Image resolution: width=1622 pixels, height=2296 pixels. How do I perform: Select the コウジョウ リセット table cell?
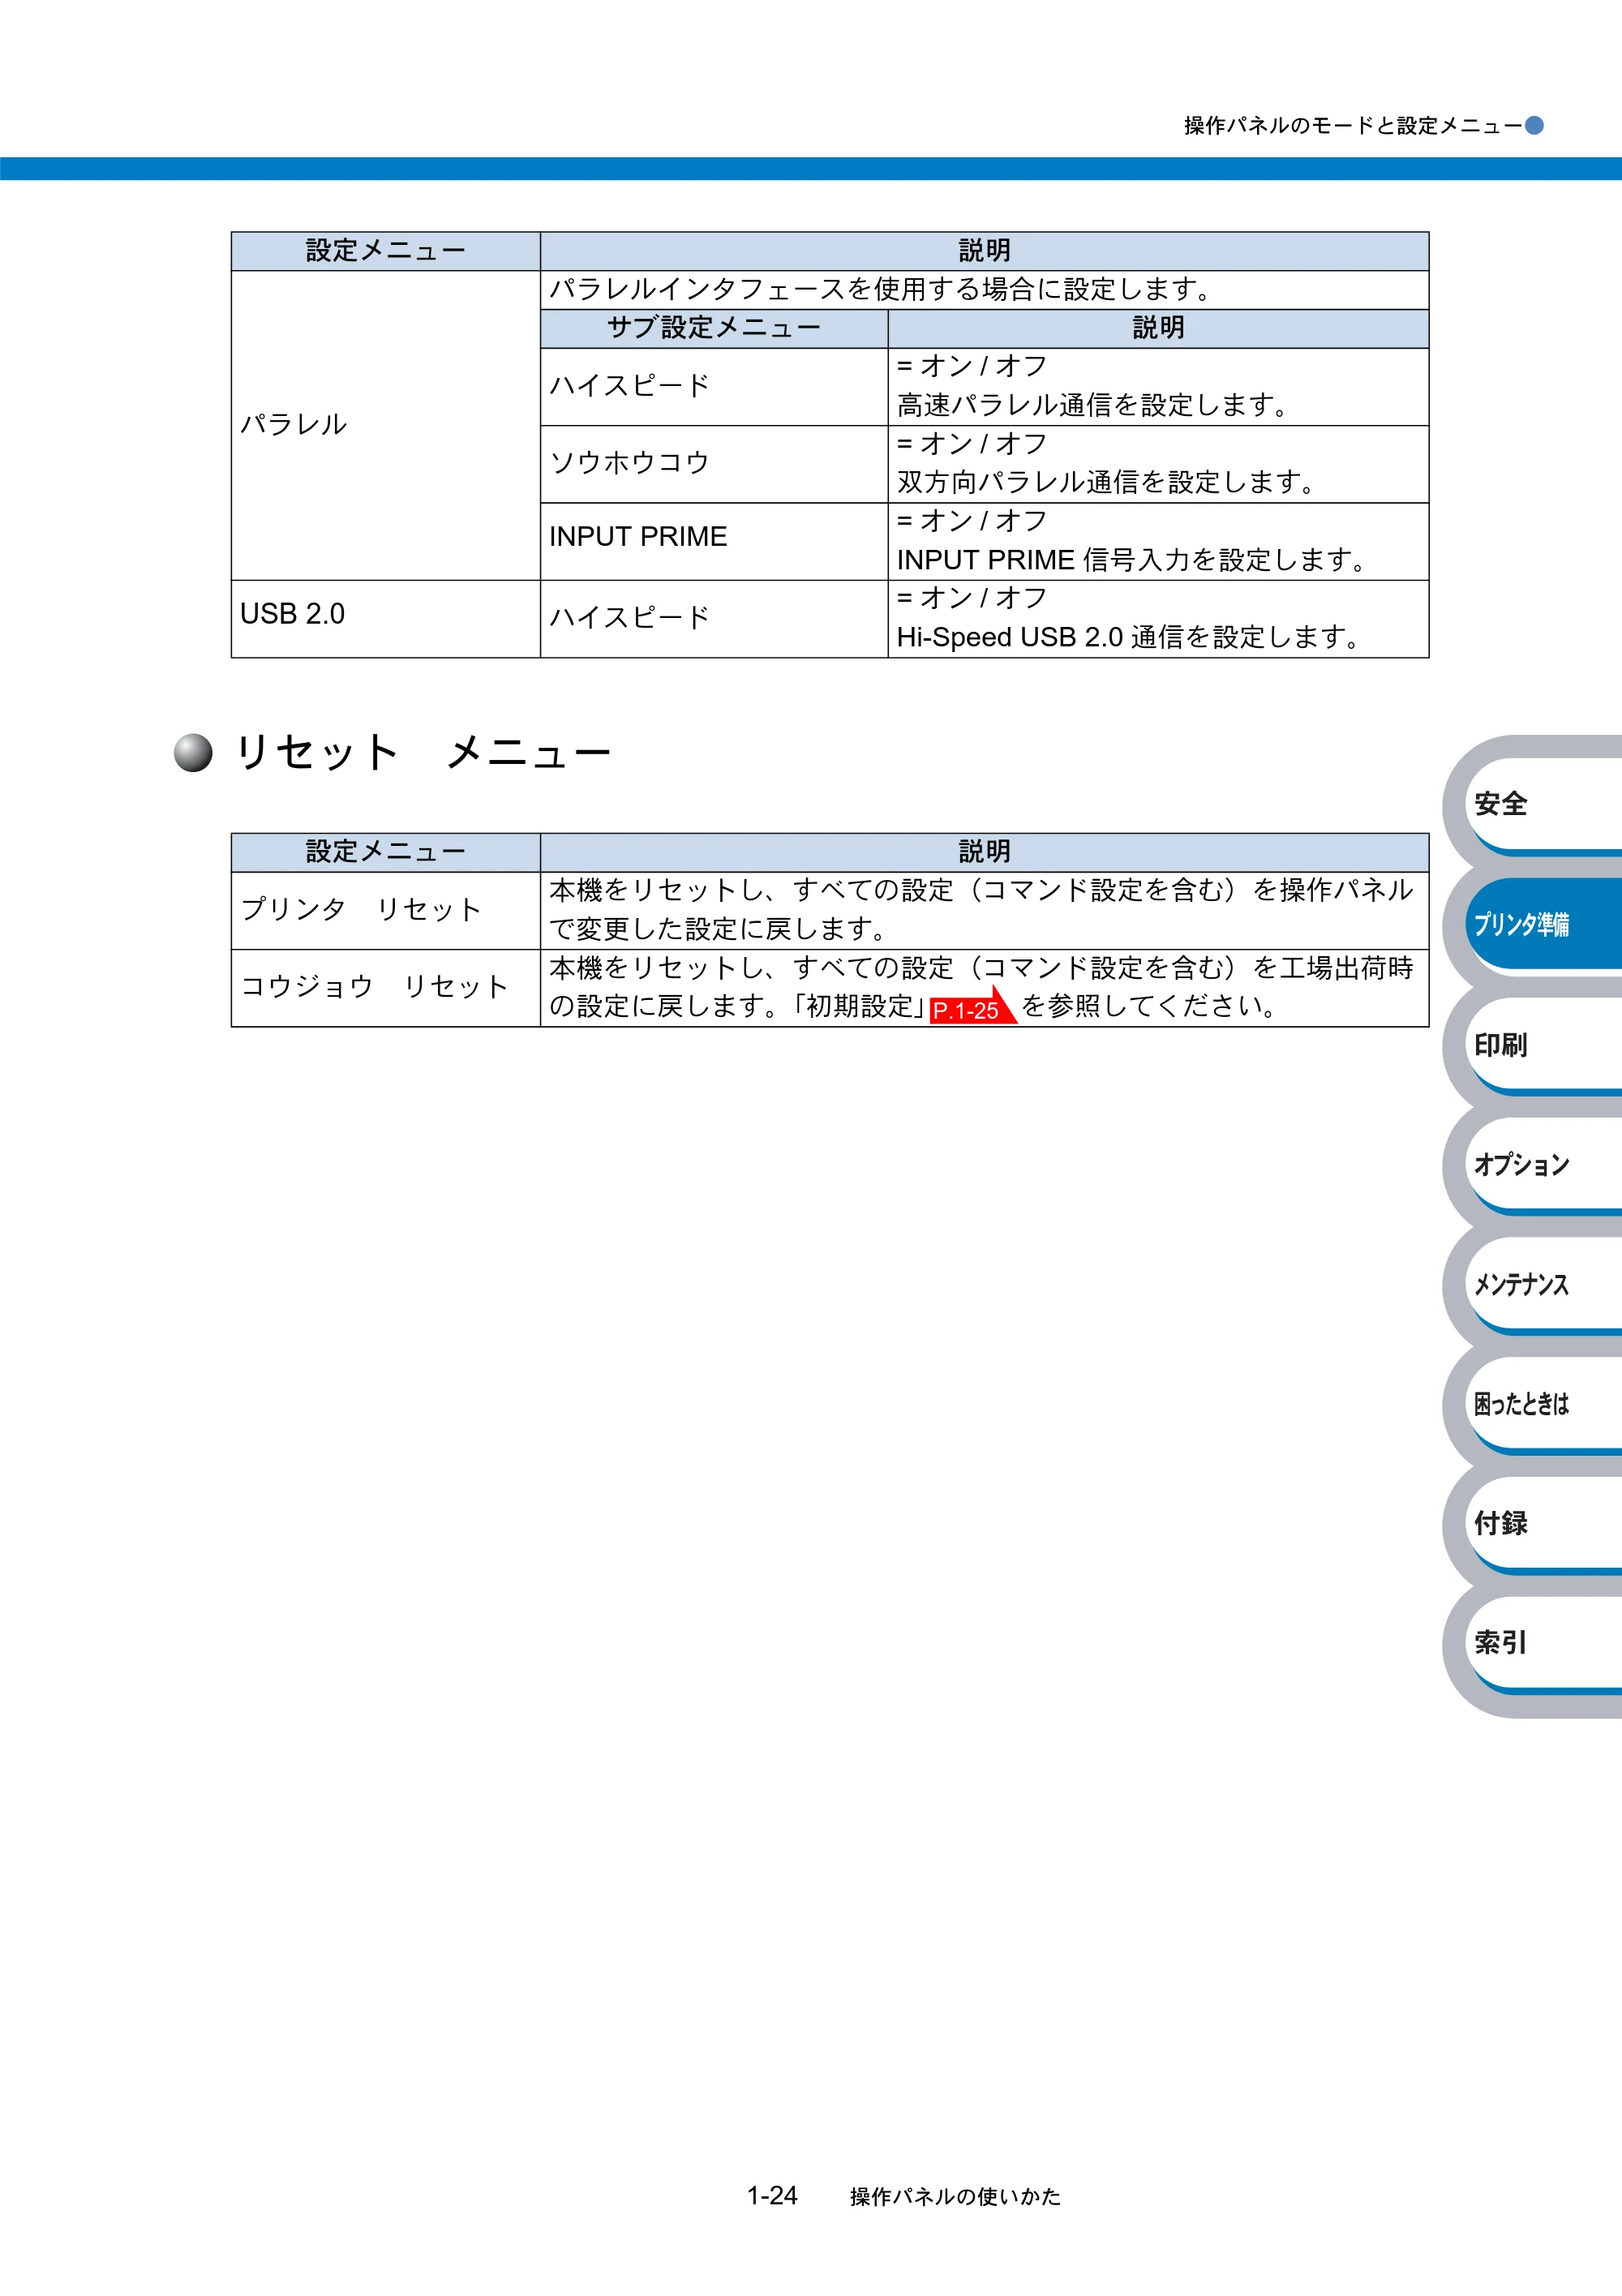click(386, 988)
